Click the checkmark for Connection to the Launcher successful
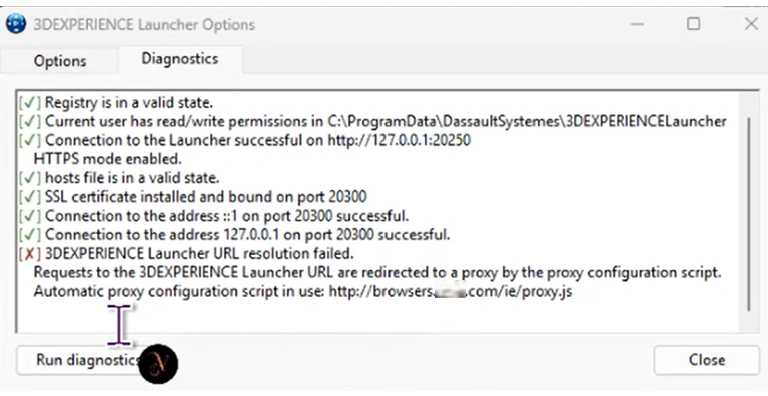The height and width of the screenshot is (396, 768). point(30,140)
